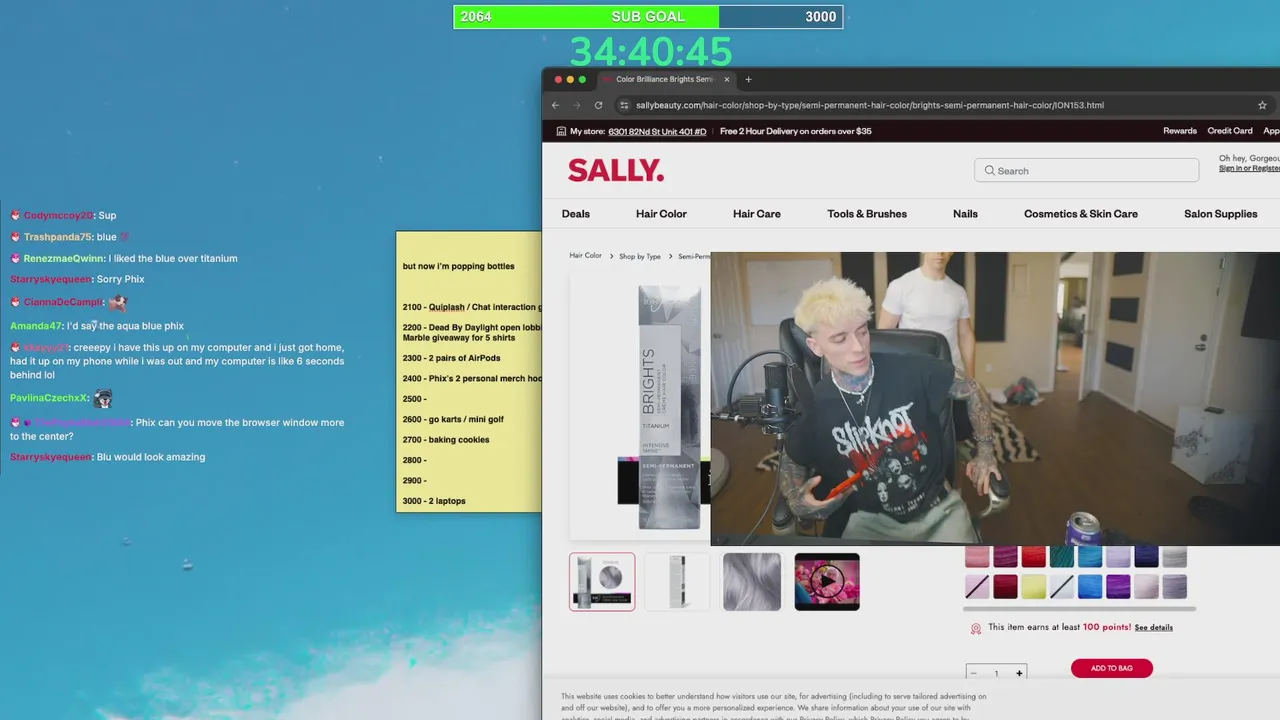Choose the lavender color swatch in the upper row
This screenshot has width=1280, height=720.
pyautogui.click(x=1118, y=556)
